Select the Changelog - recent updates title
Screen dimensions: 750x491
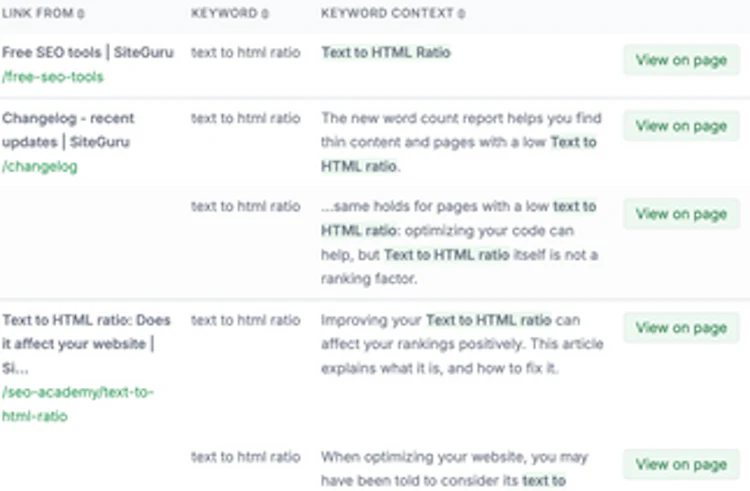point(68,130)
